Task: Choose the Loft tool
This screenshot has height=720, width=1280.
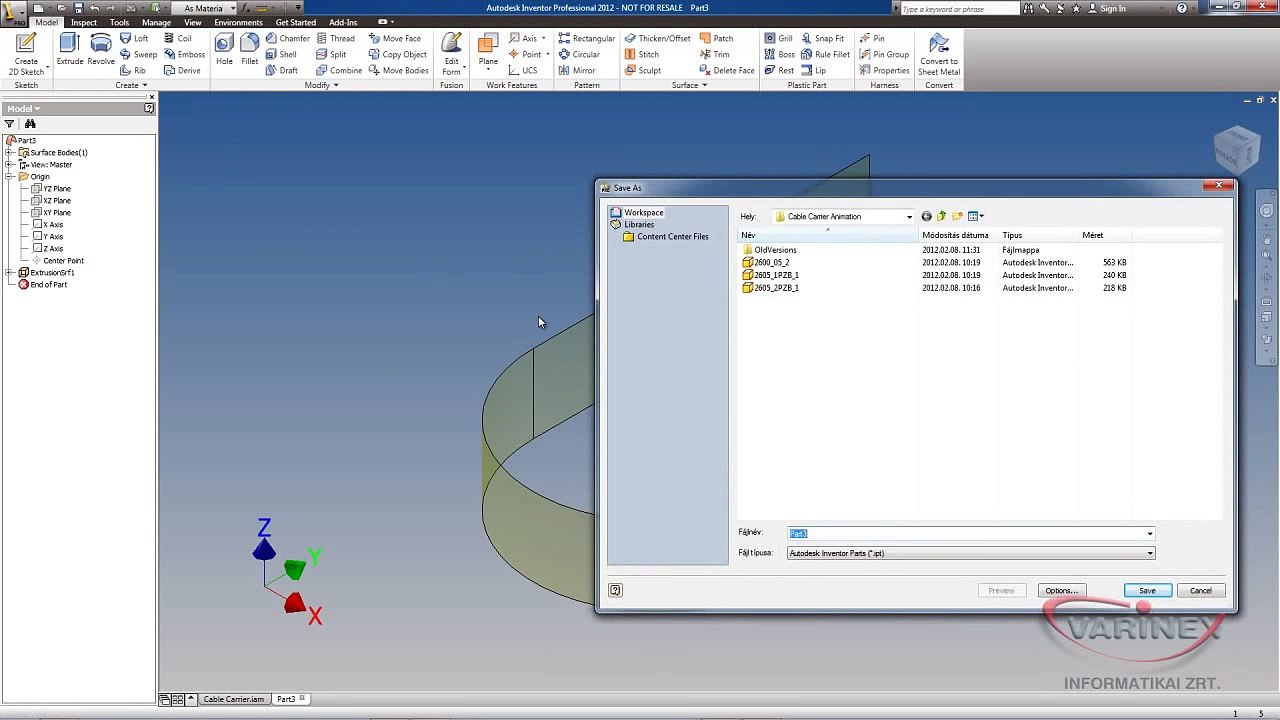Action: click(134, 38)
